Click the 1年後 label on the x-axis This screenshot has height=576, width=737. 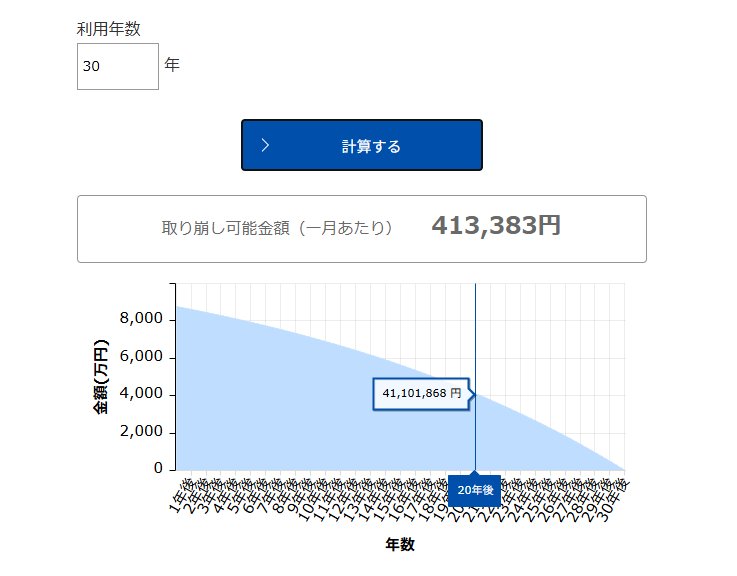point(181,493)
